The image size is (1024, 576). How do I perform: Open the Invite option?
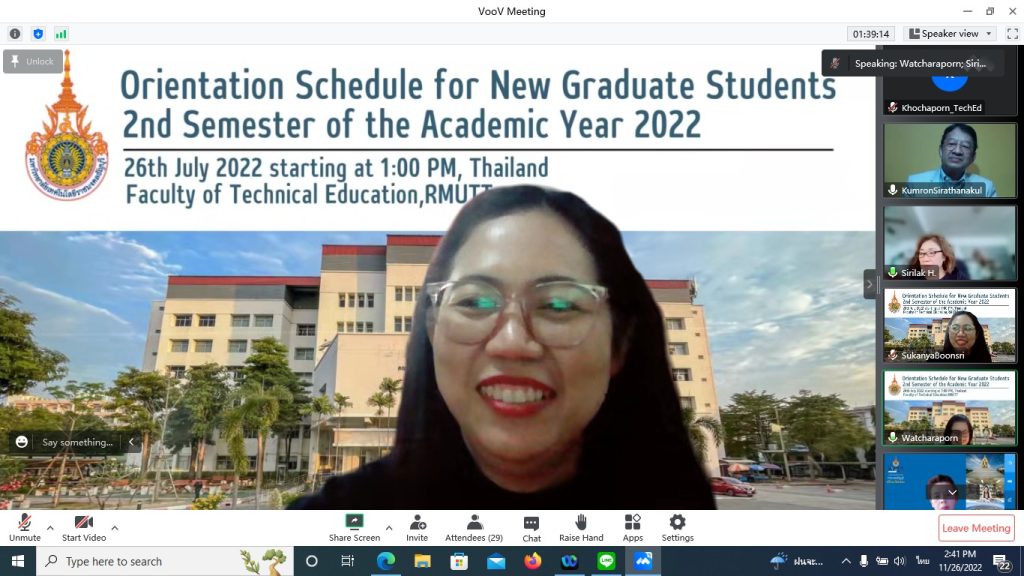click(x=417, y=528)
